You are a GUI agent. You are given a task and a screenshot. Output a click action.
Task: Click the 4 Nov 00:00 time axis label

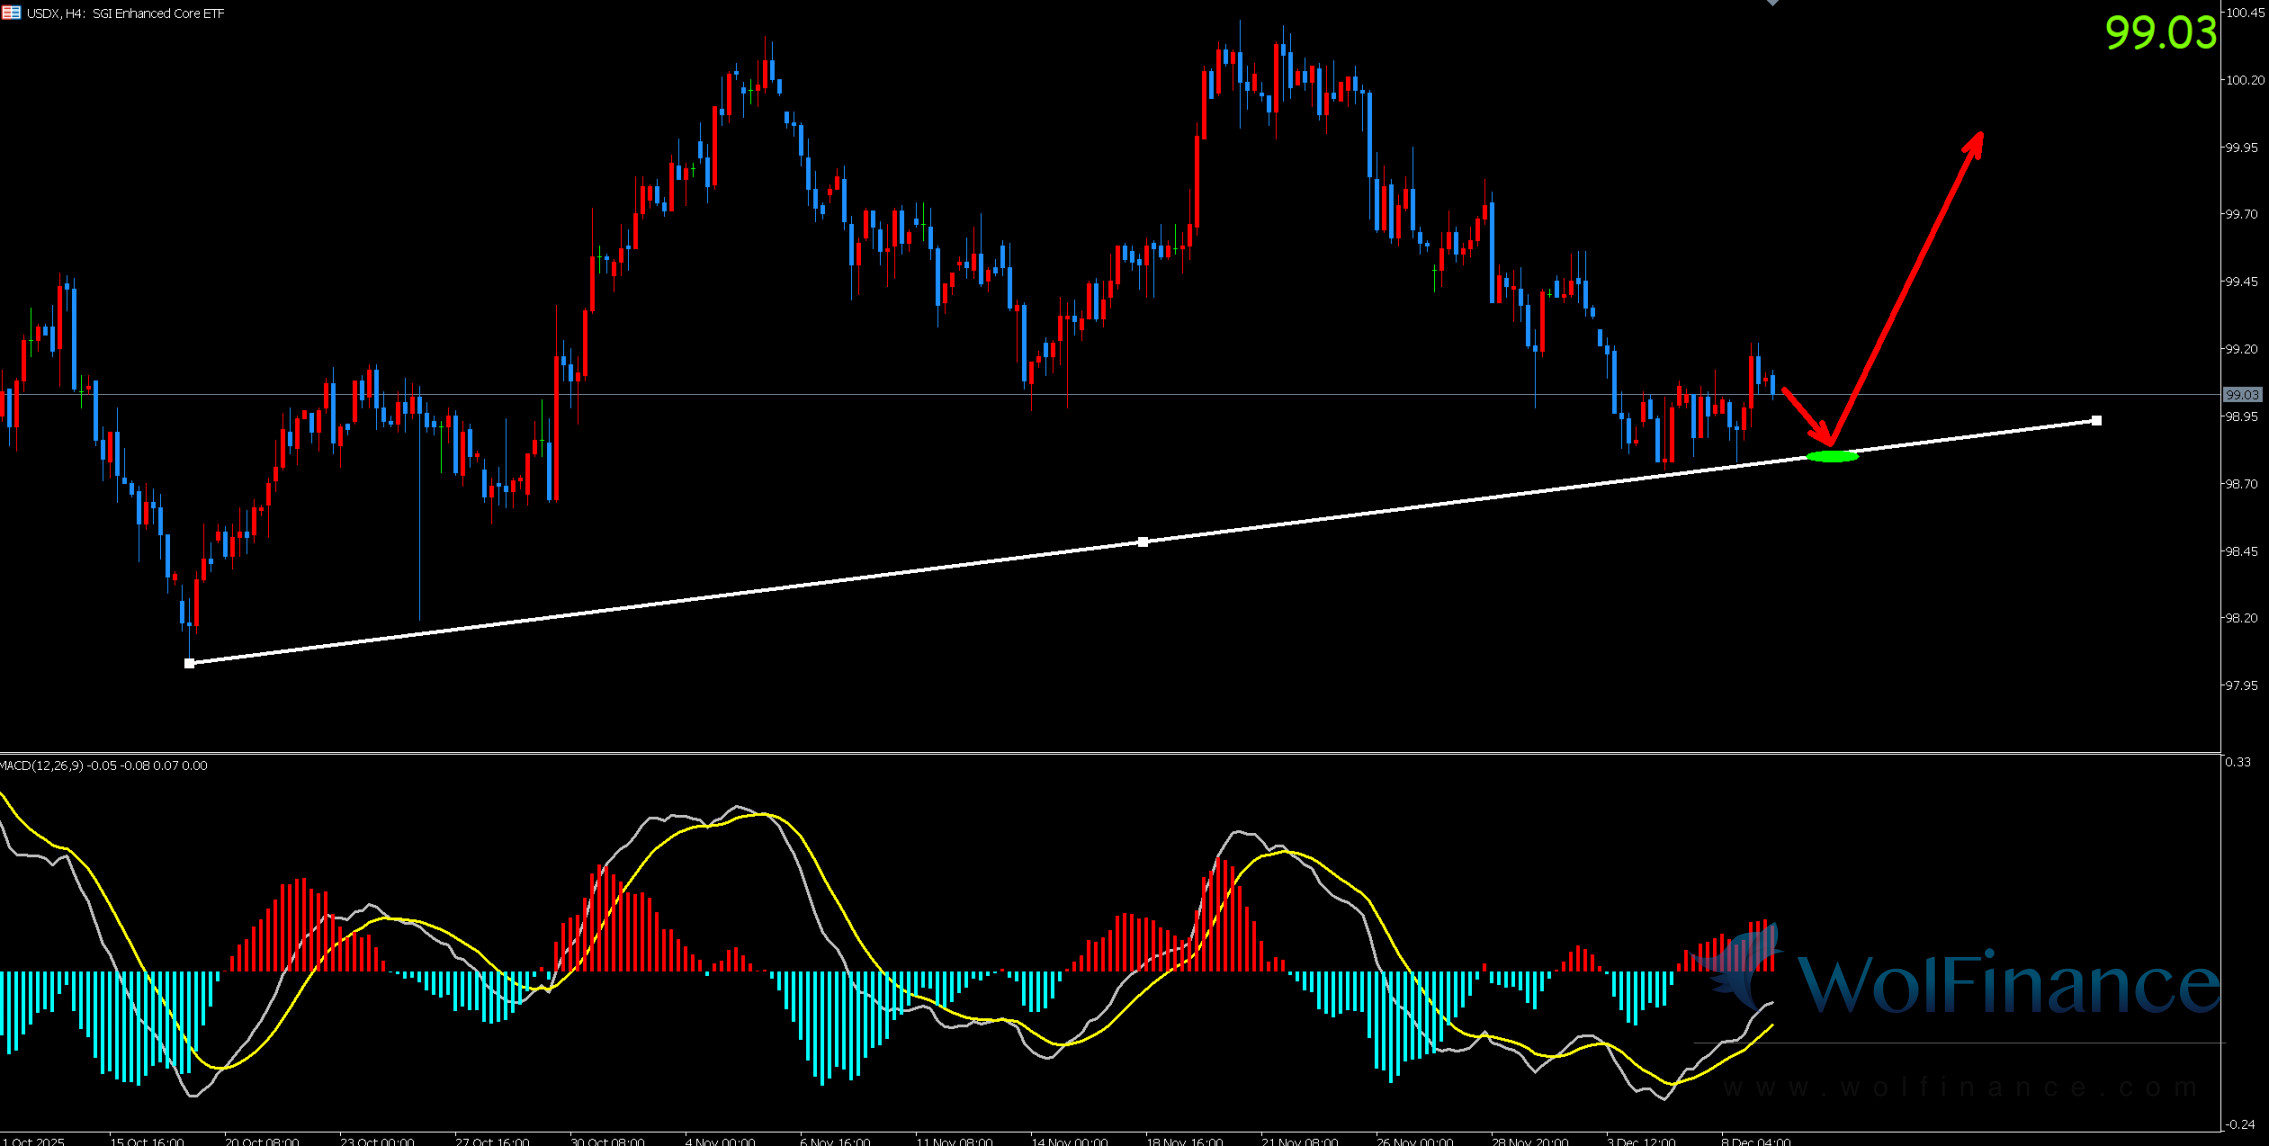(720, 1140)
